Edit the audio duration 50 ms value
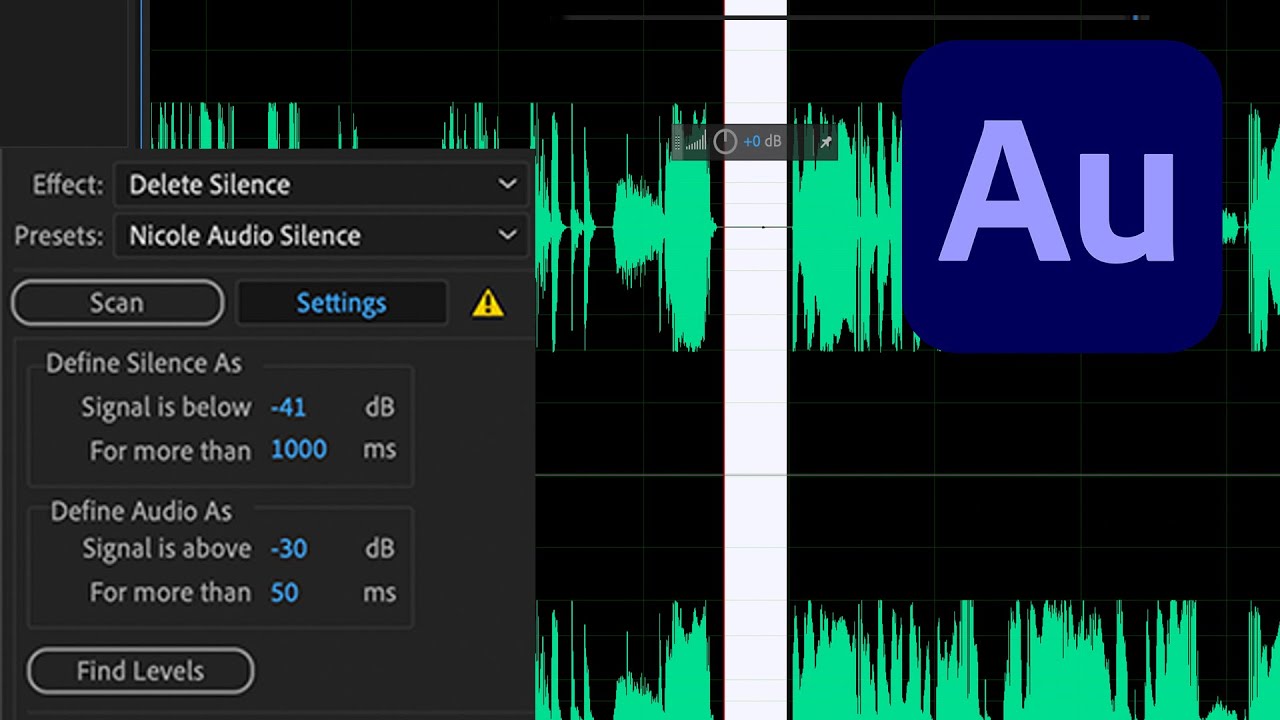Screen dimensions: 1280x720 click(284, 592)
